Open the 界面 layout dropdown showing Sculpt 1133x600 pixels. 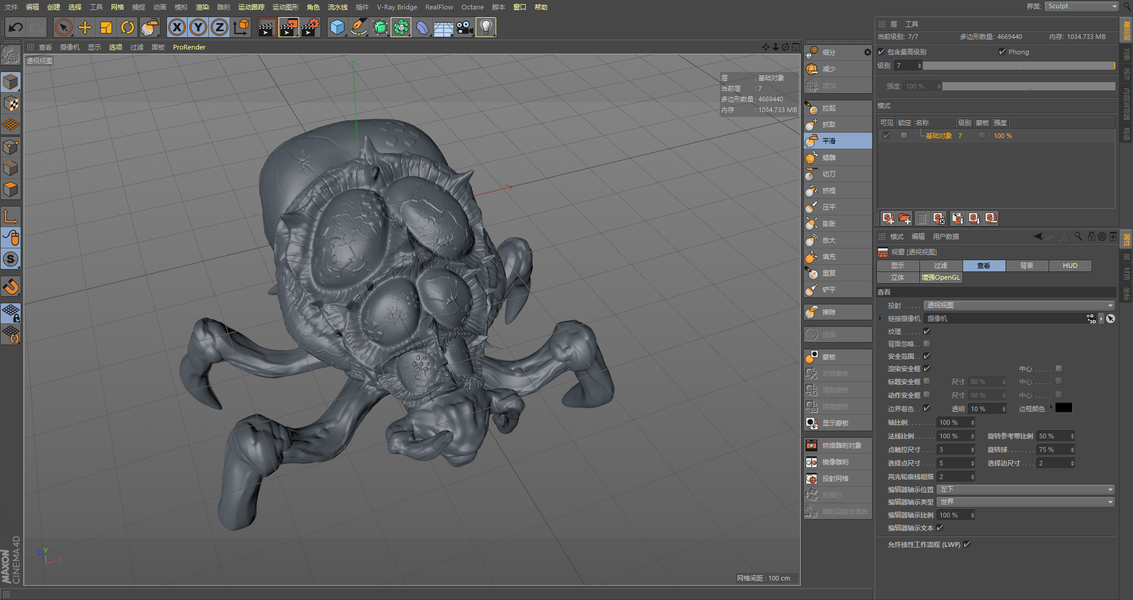coord(1082,6)
